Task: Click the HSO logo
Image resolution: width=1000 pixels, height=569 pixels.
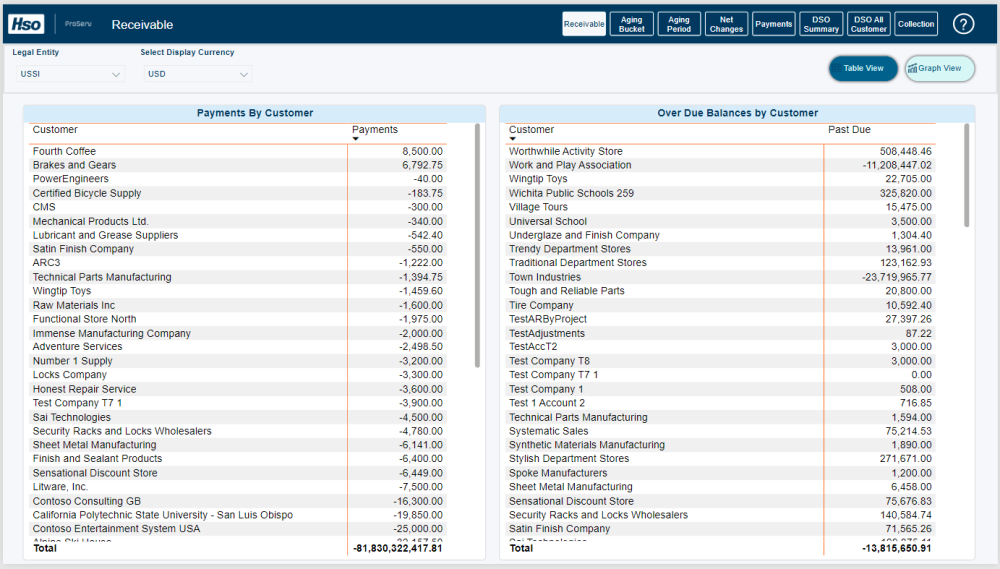Action: [x=26, y=24]
